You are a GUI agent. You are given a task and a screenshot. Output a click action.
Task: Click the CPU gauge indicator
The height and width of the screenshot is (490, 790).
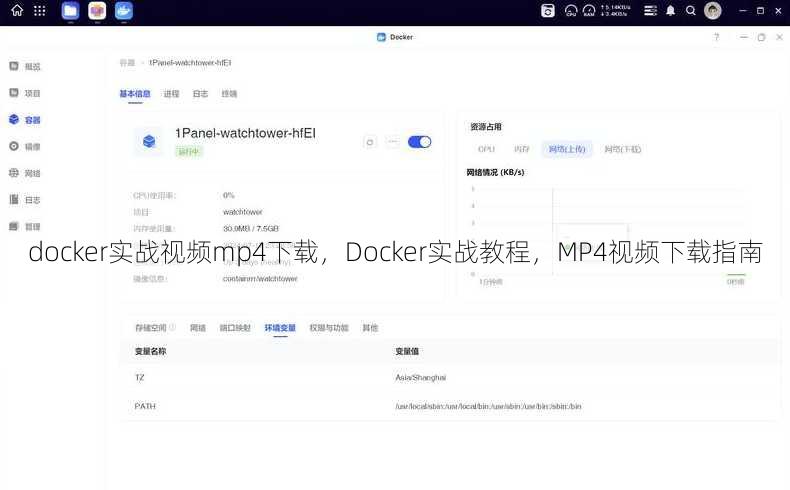tap(571, 11)
